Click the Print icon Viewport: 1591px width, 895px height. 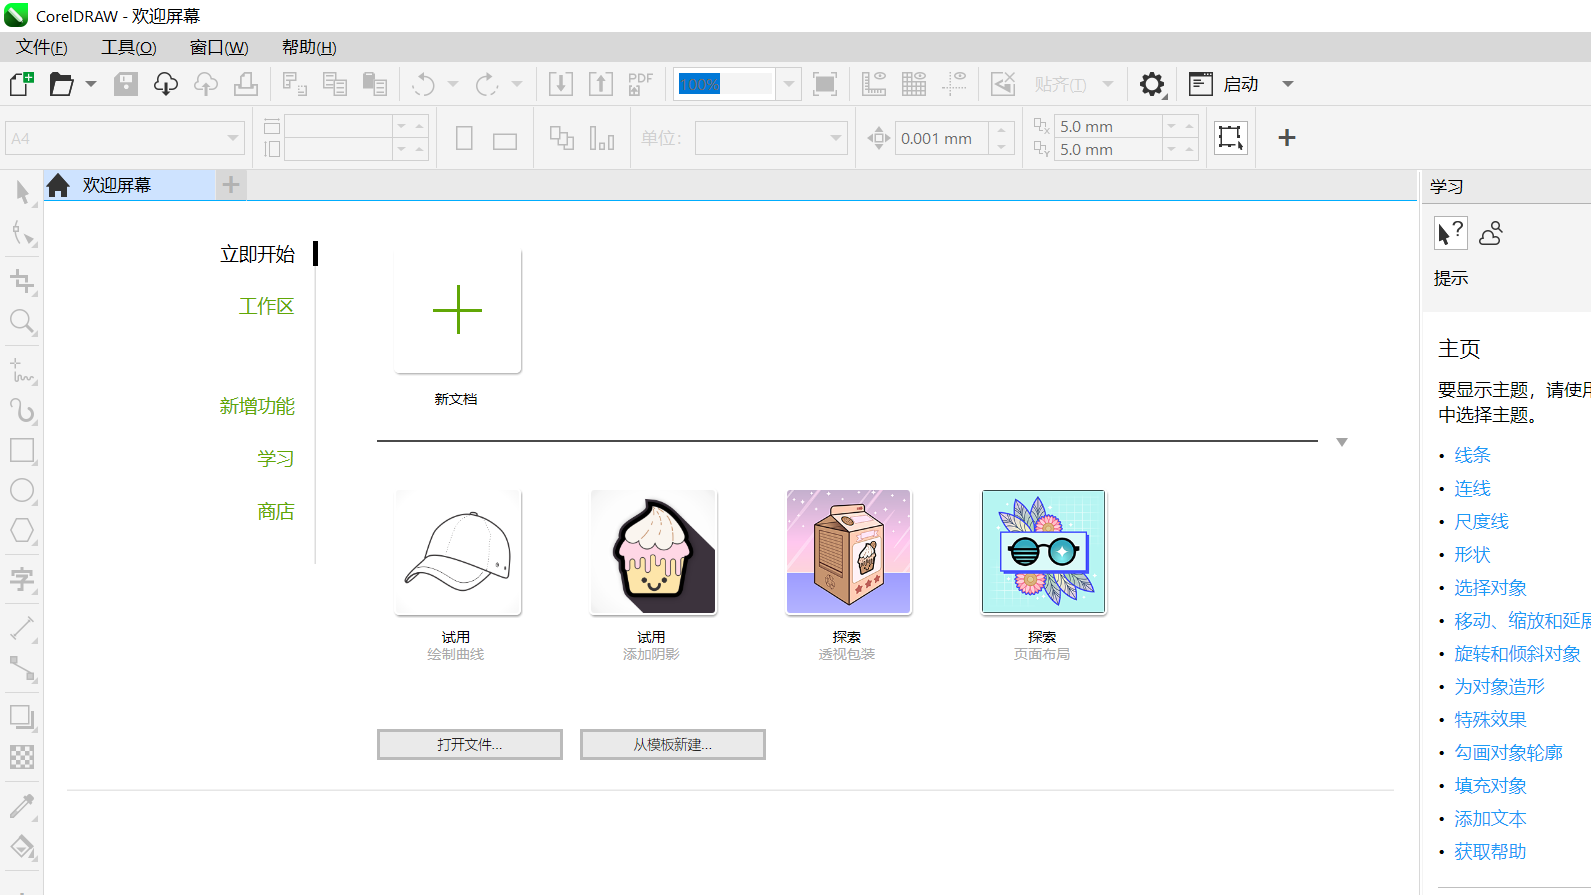tap(246, 84)
